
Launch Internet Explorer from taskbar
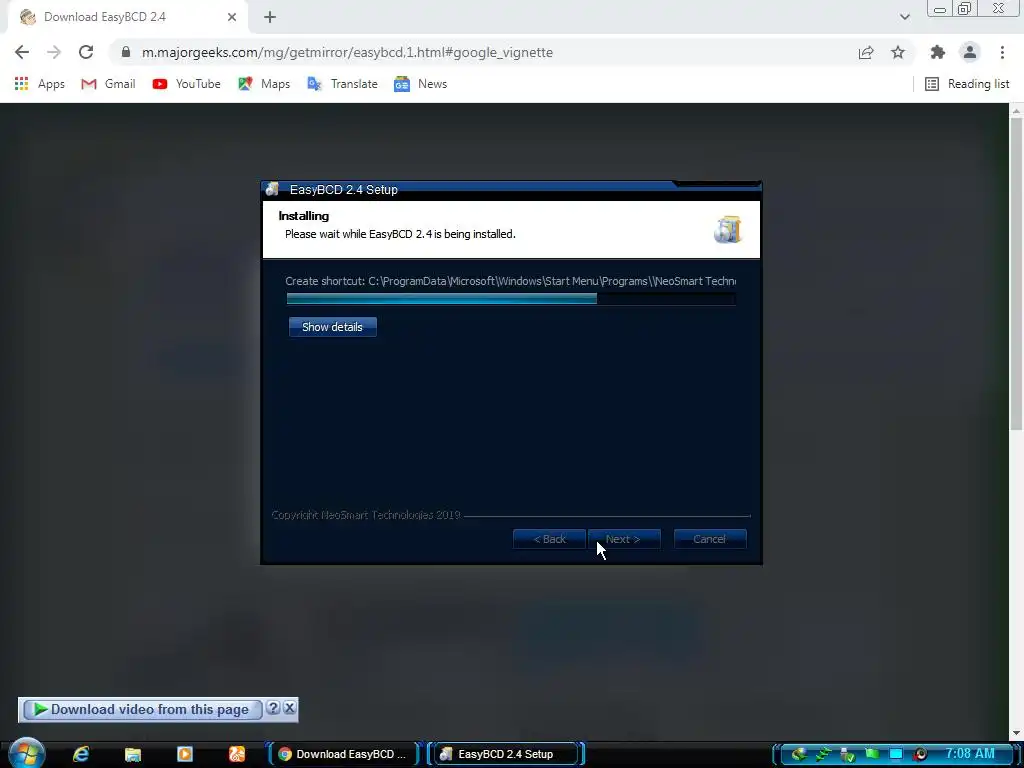(81, 754)
